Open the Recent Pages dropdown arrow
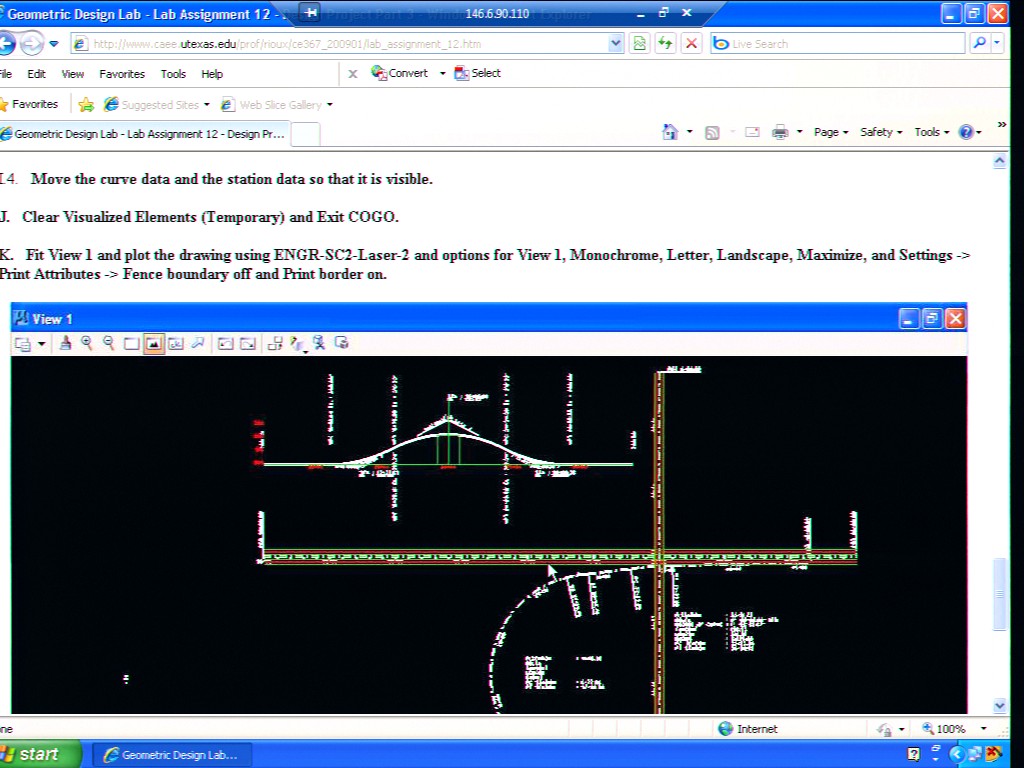This screenshot has height=768, width=1024. click(54, 44)
